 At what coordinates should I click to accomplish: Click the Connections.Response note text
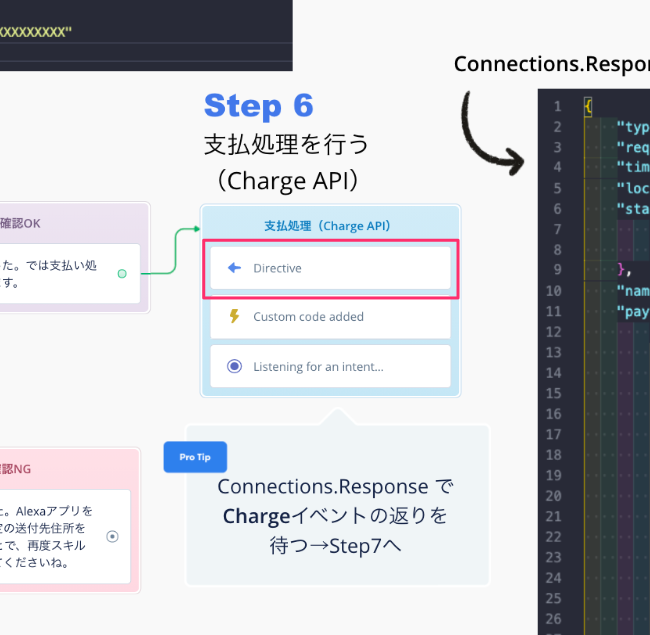click(x=335, y=516)
